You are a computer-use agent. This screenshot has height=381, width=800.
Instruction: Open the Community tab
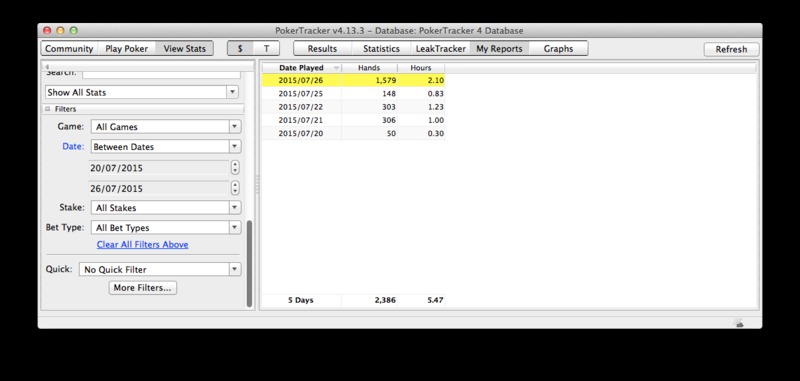click(69, 48)
